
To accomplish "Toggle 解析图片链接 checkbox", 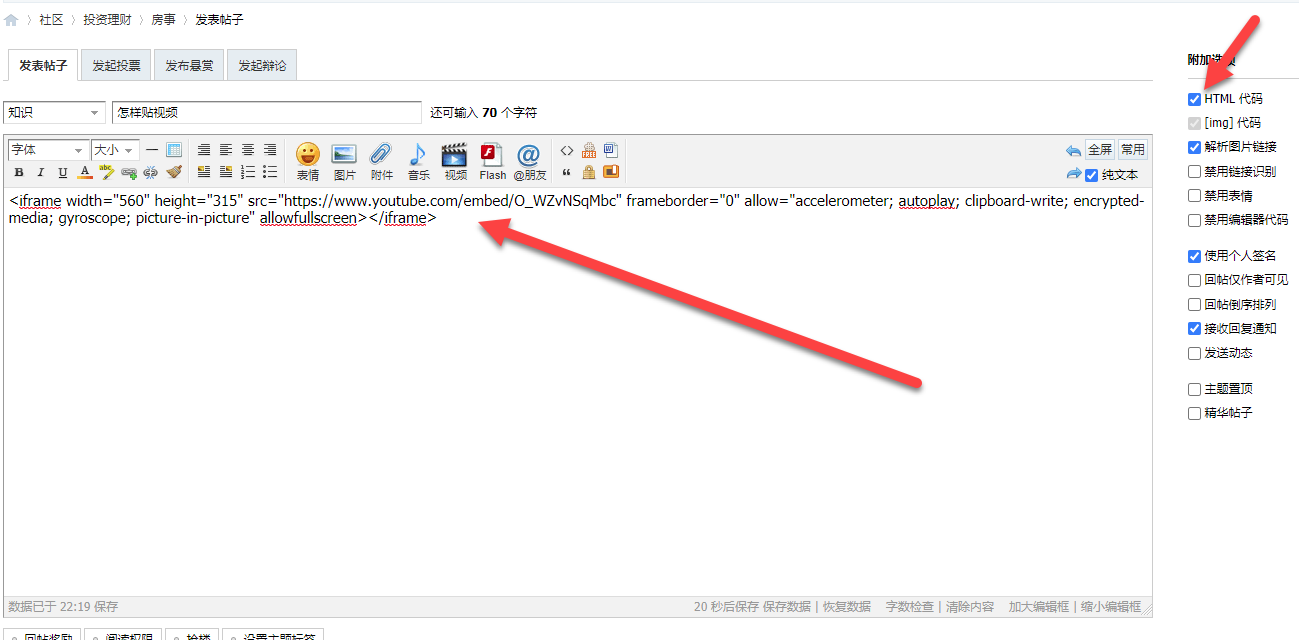I will click(x=1194, y=147).
